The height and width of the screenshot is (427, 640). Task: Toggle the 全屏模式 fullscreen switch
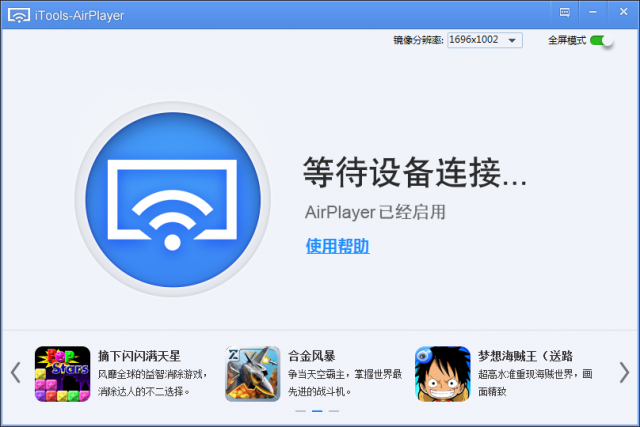(602, 40)
